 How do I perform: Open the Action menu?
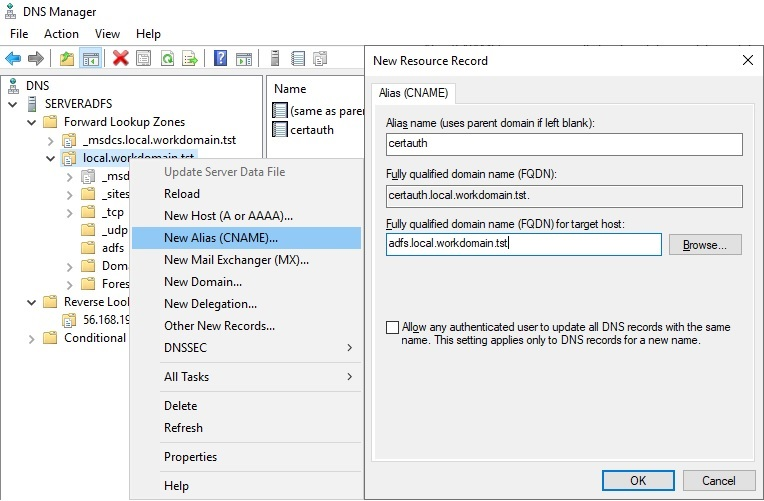61,34
